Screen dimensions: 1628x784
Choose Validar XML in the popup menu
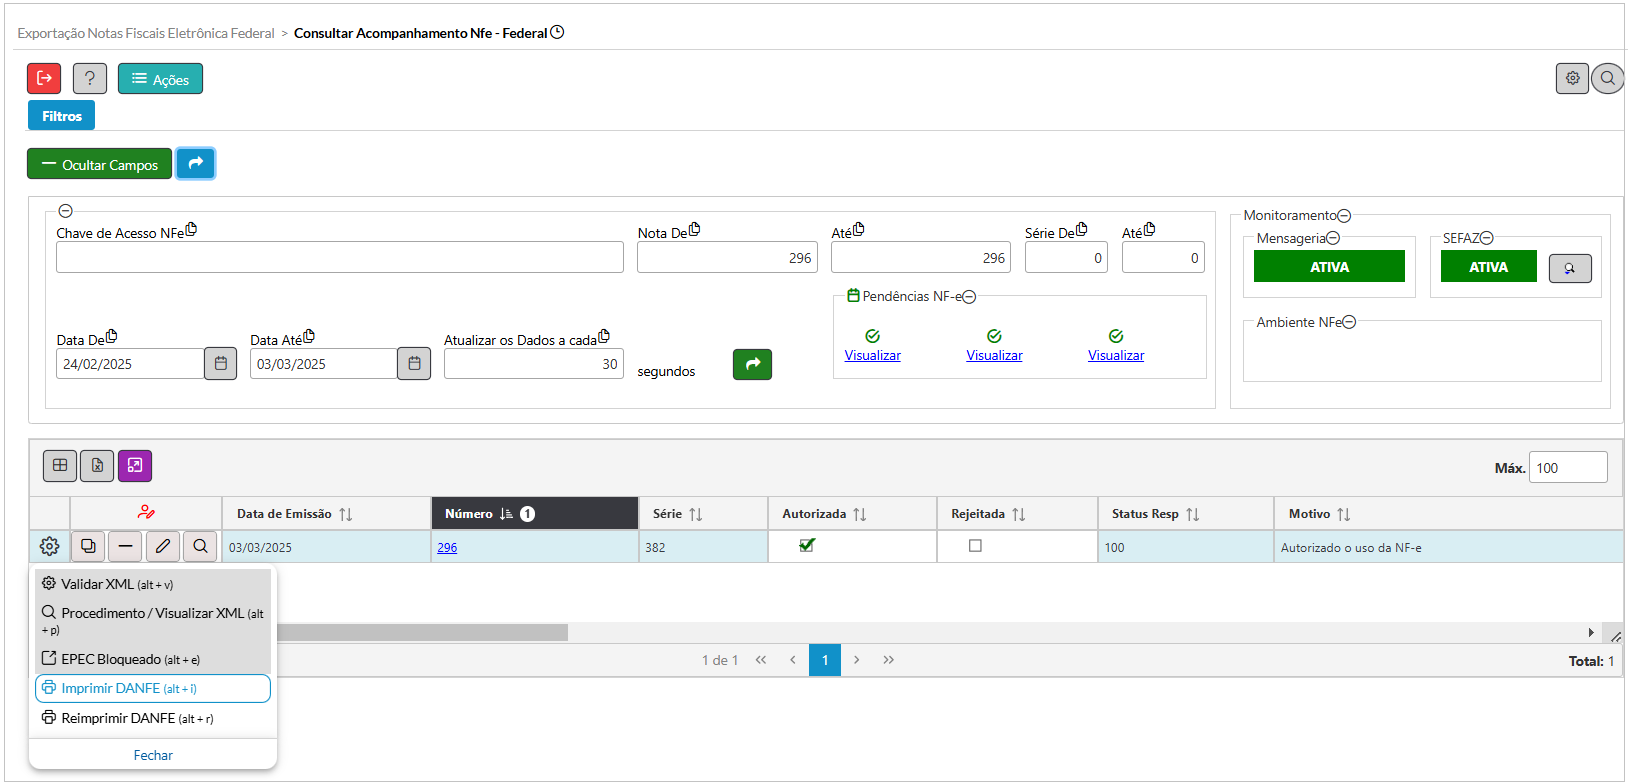click(116, 584)
